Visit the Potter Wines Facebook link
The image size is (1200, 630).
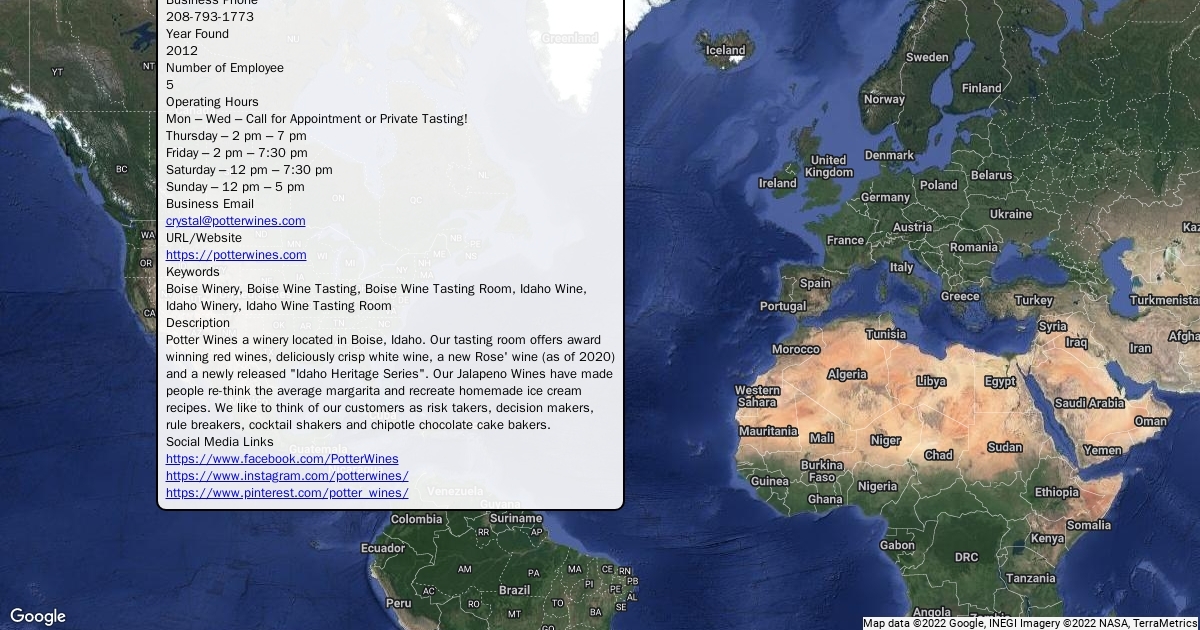(282, 459)
